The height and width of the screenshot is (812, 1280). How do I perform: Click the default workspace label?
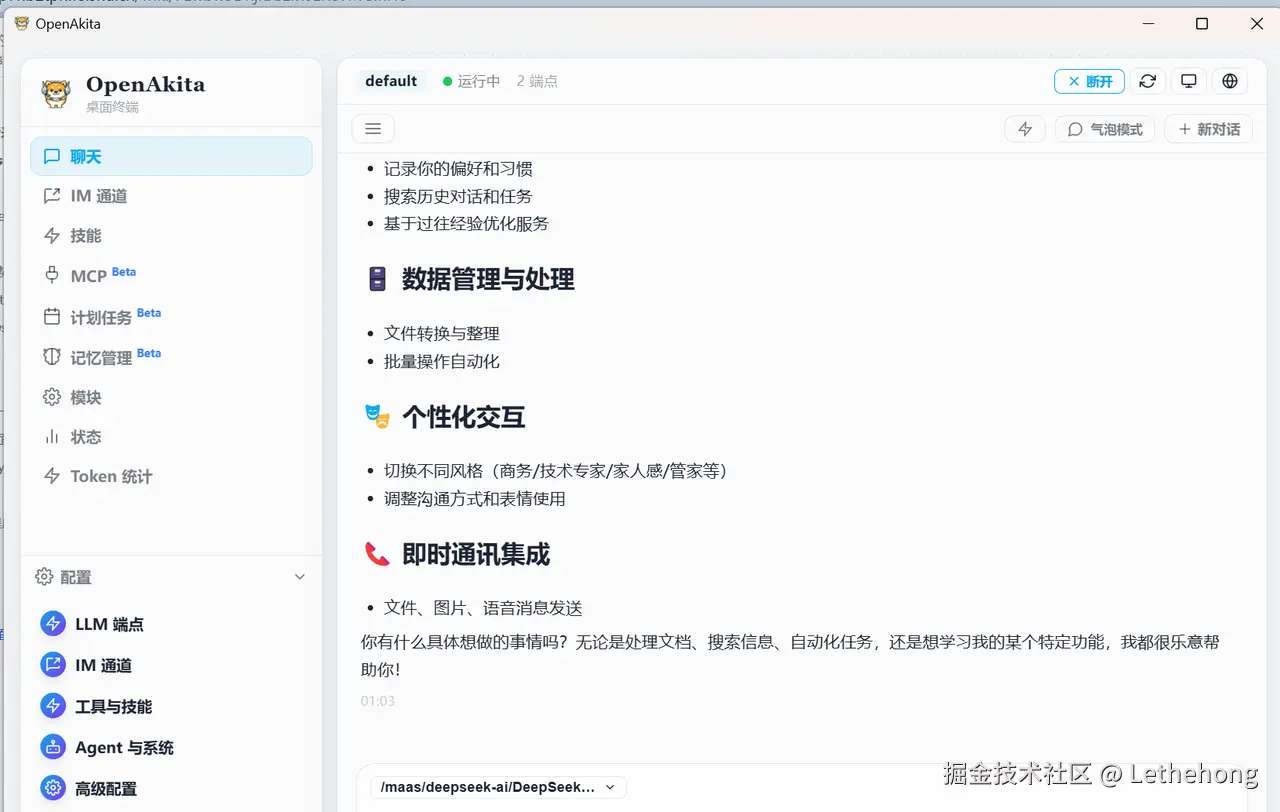point(391,81)
